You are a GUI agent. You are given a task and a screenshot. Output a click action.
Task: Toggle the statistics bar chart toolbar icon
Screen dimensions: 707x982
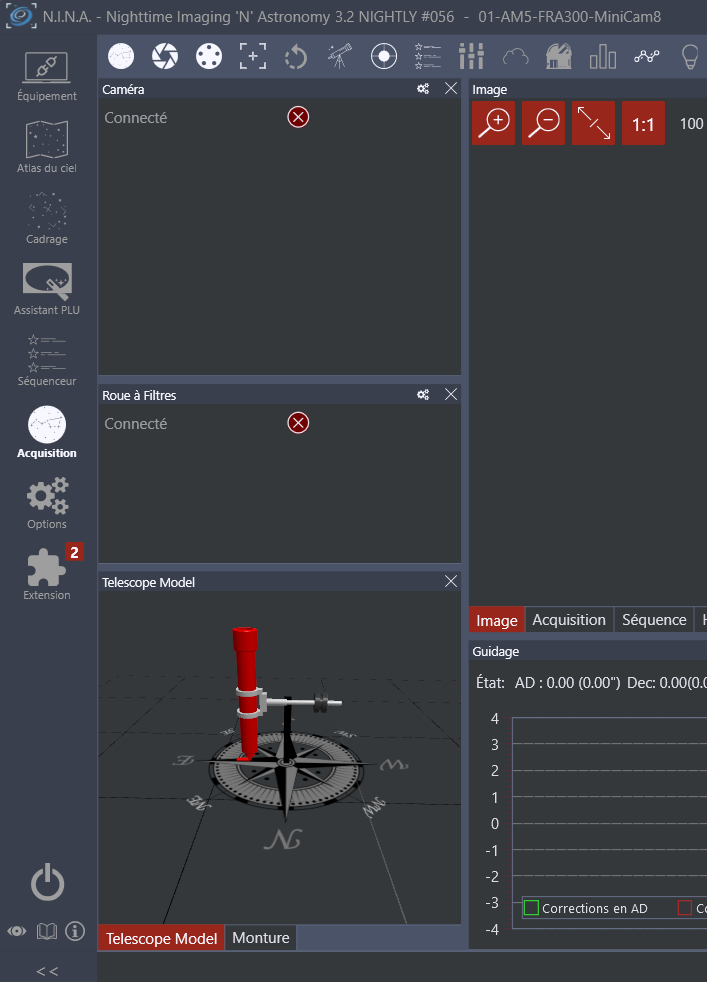pyautogui.click(x=603, y=56)
